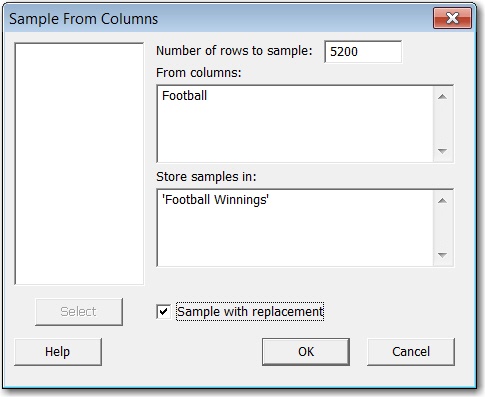Cancel the sampling dialog
485x397 pixels.
[x=411, y=352]
